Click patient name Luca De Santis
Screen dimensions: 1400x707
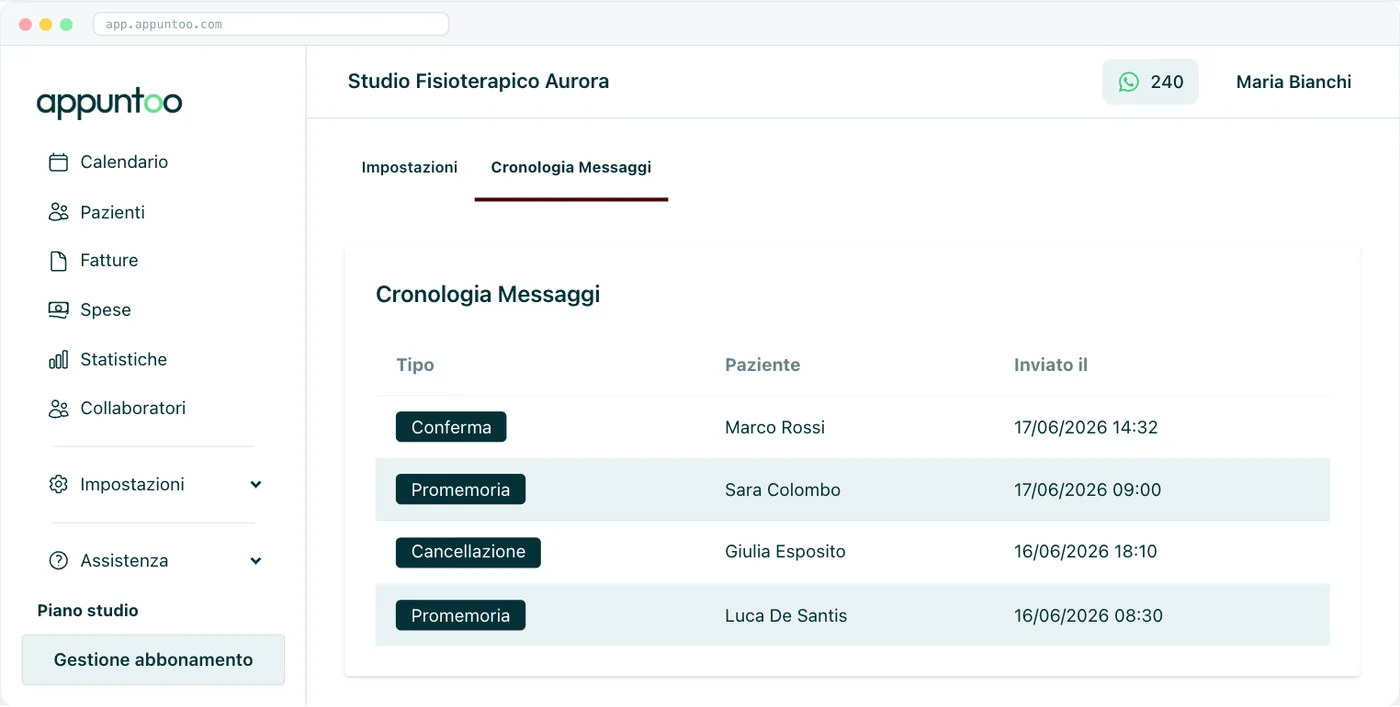(x=786, y=616)
